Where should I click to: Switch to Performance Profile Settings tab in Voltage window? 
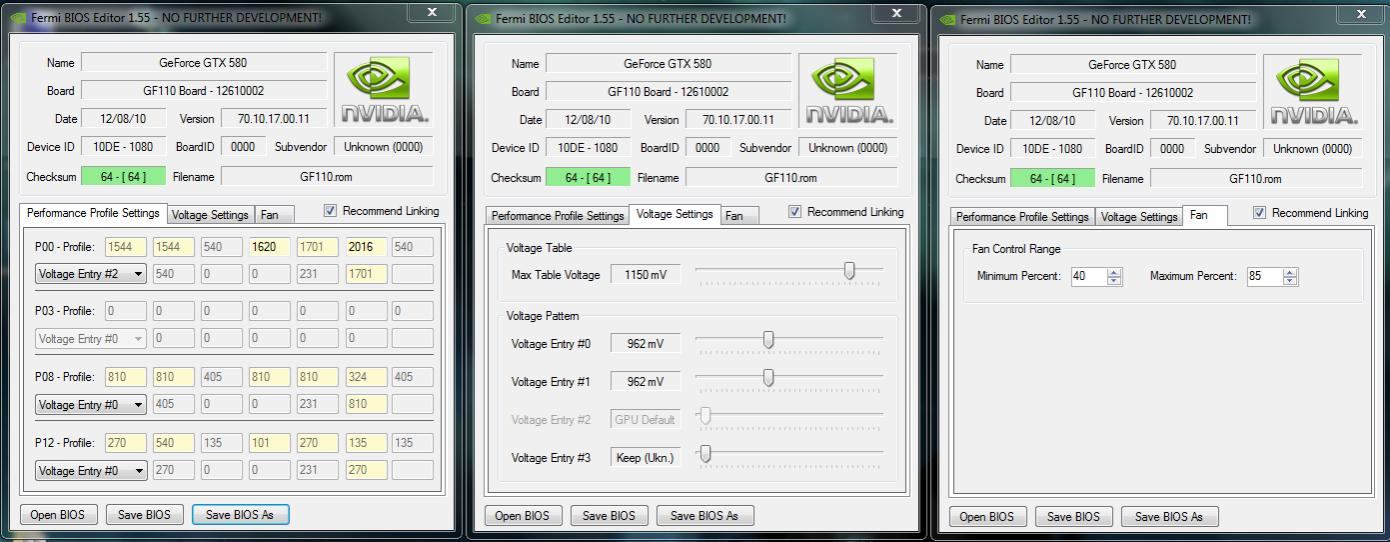pos(558,216)
